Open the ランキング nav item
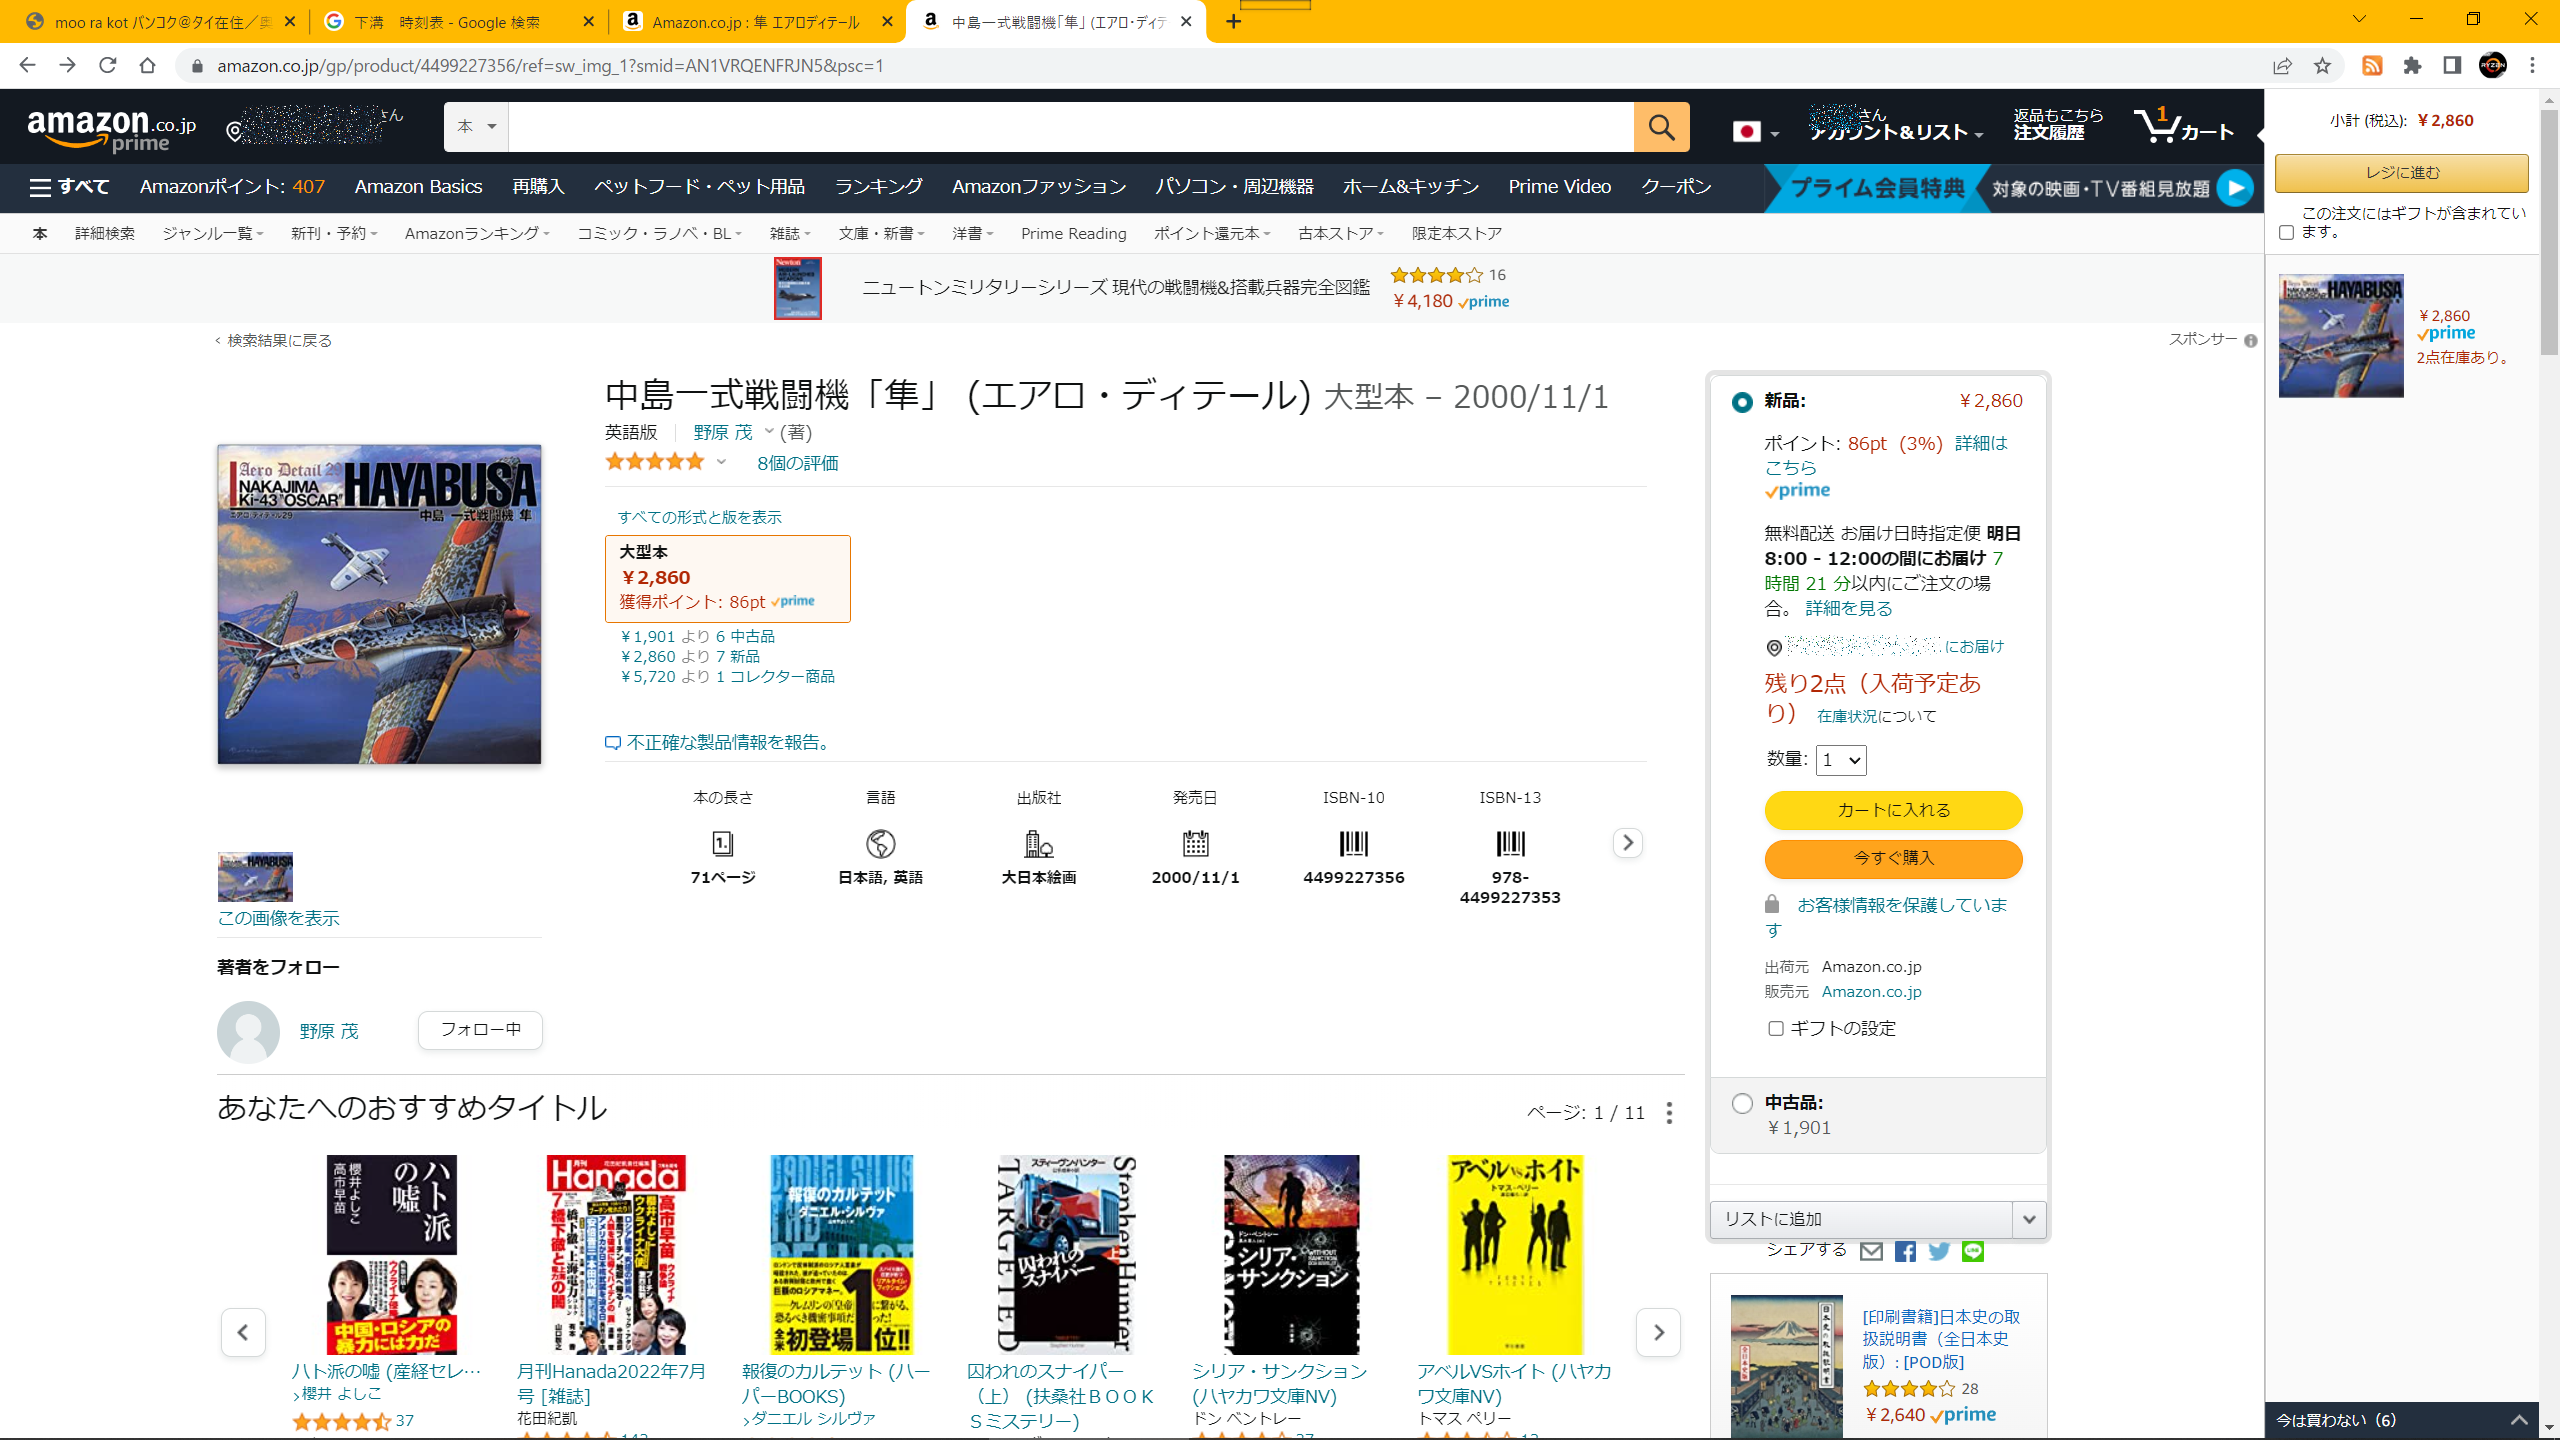Screen dimensions: 2560x1440 [878, 187]
